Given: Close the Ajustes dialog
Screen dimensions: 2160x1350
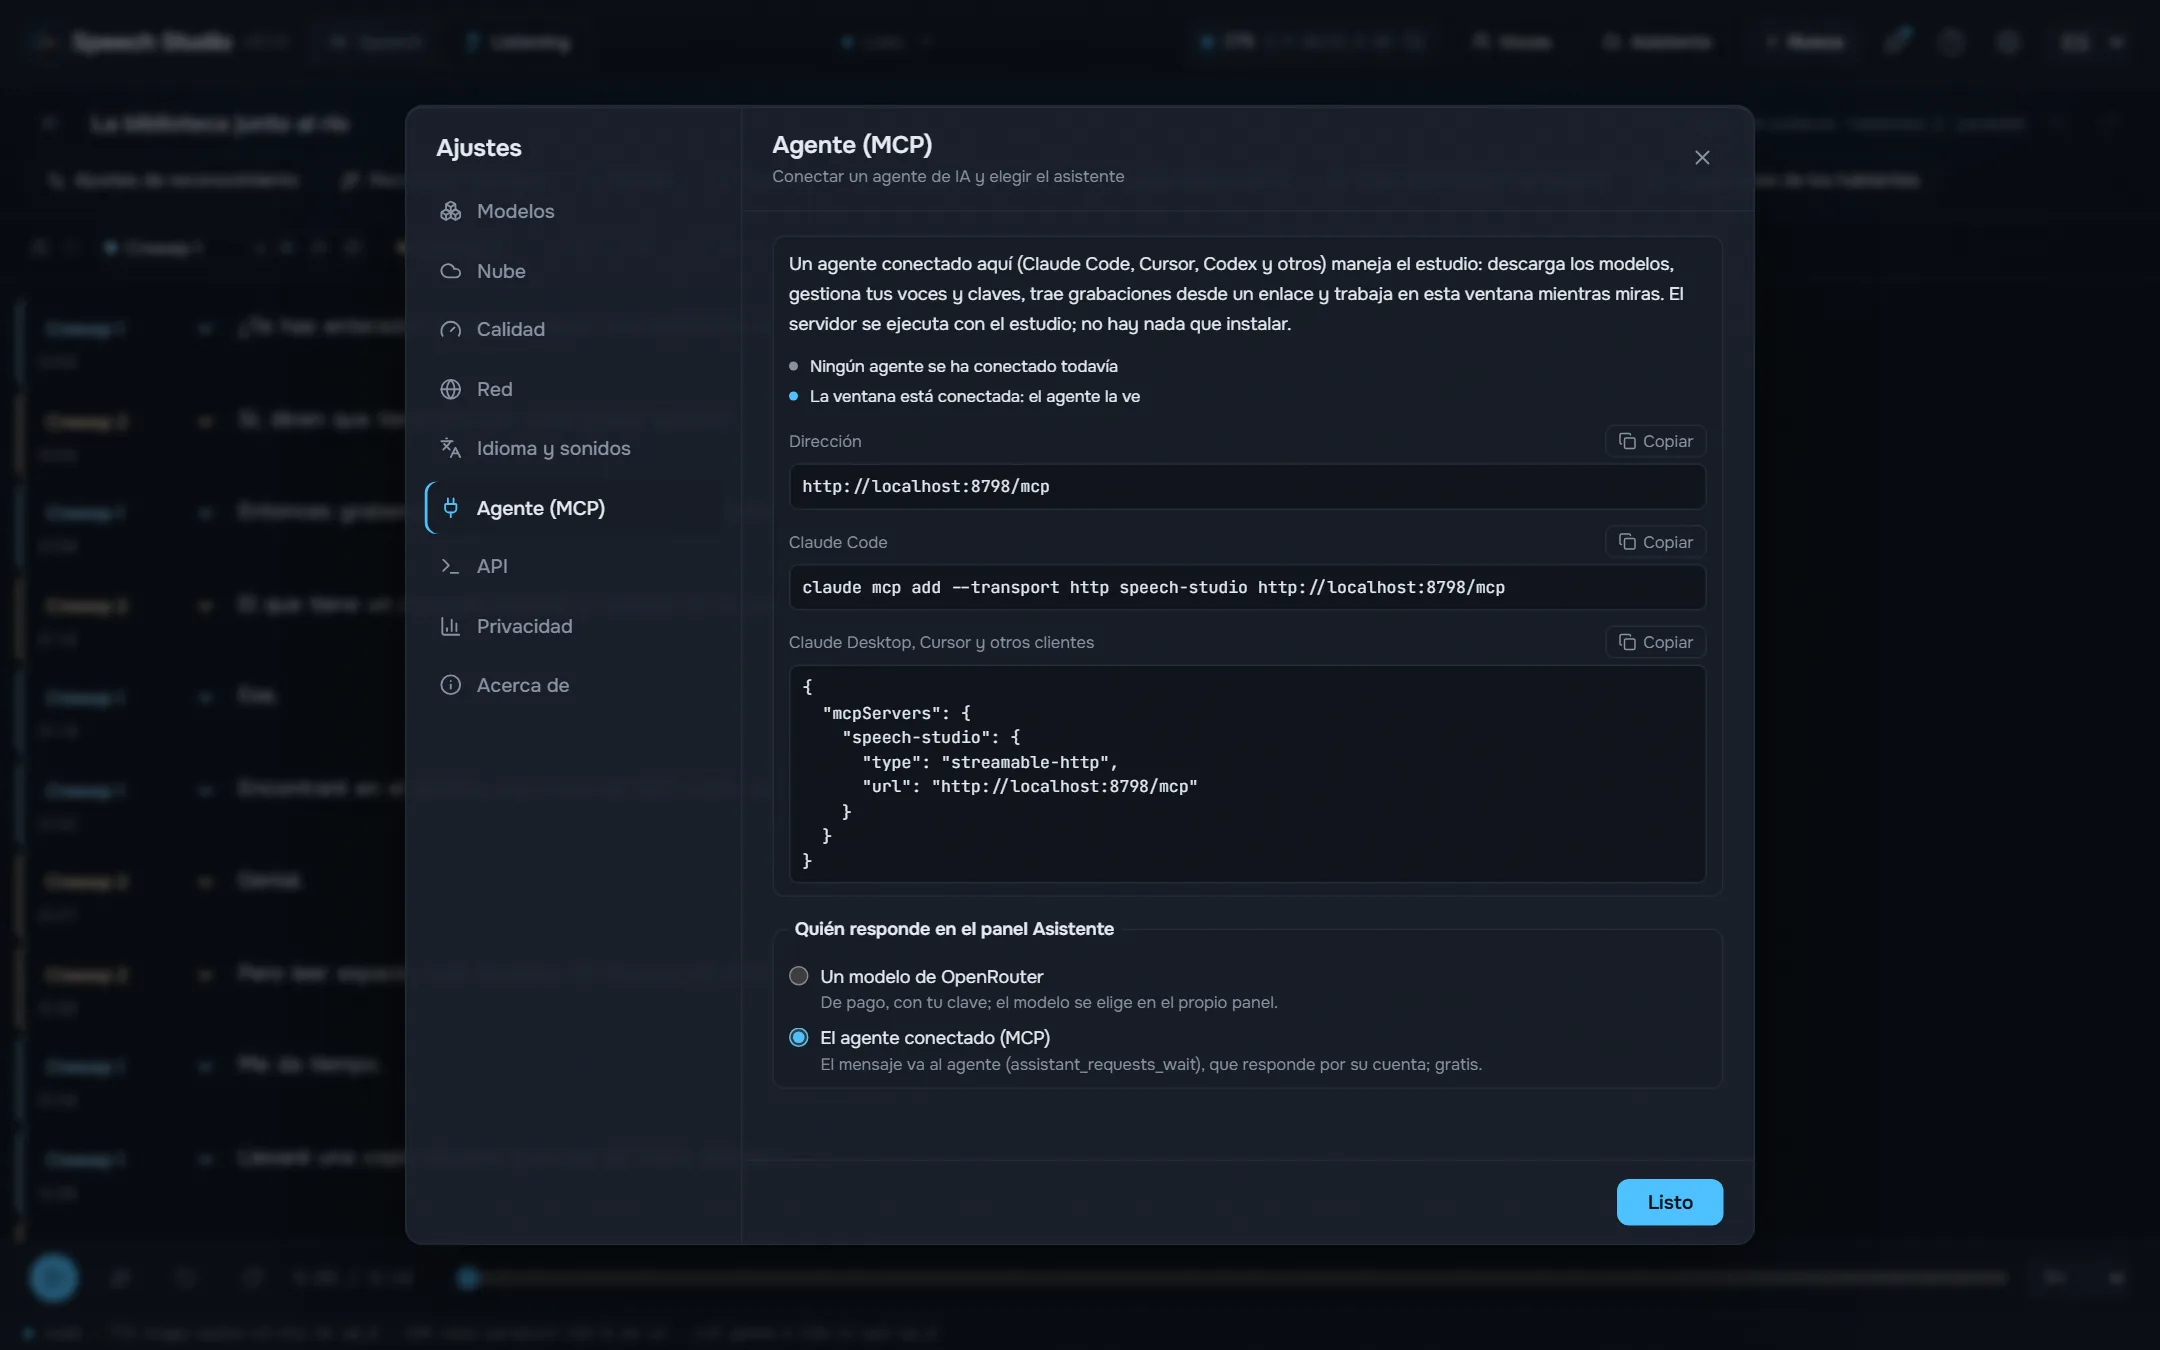Looking at the screenshot, I should click(x=1702, y=158).
